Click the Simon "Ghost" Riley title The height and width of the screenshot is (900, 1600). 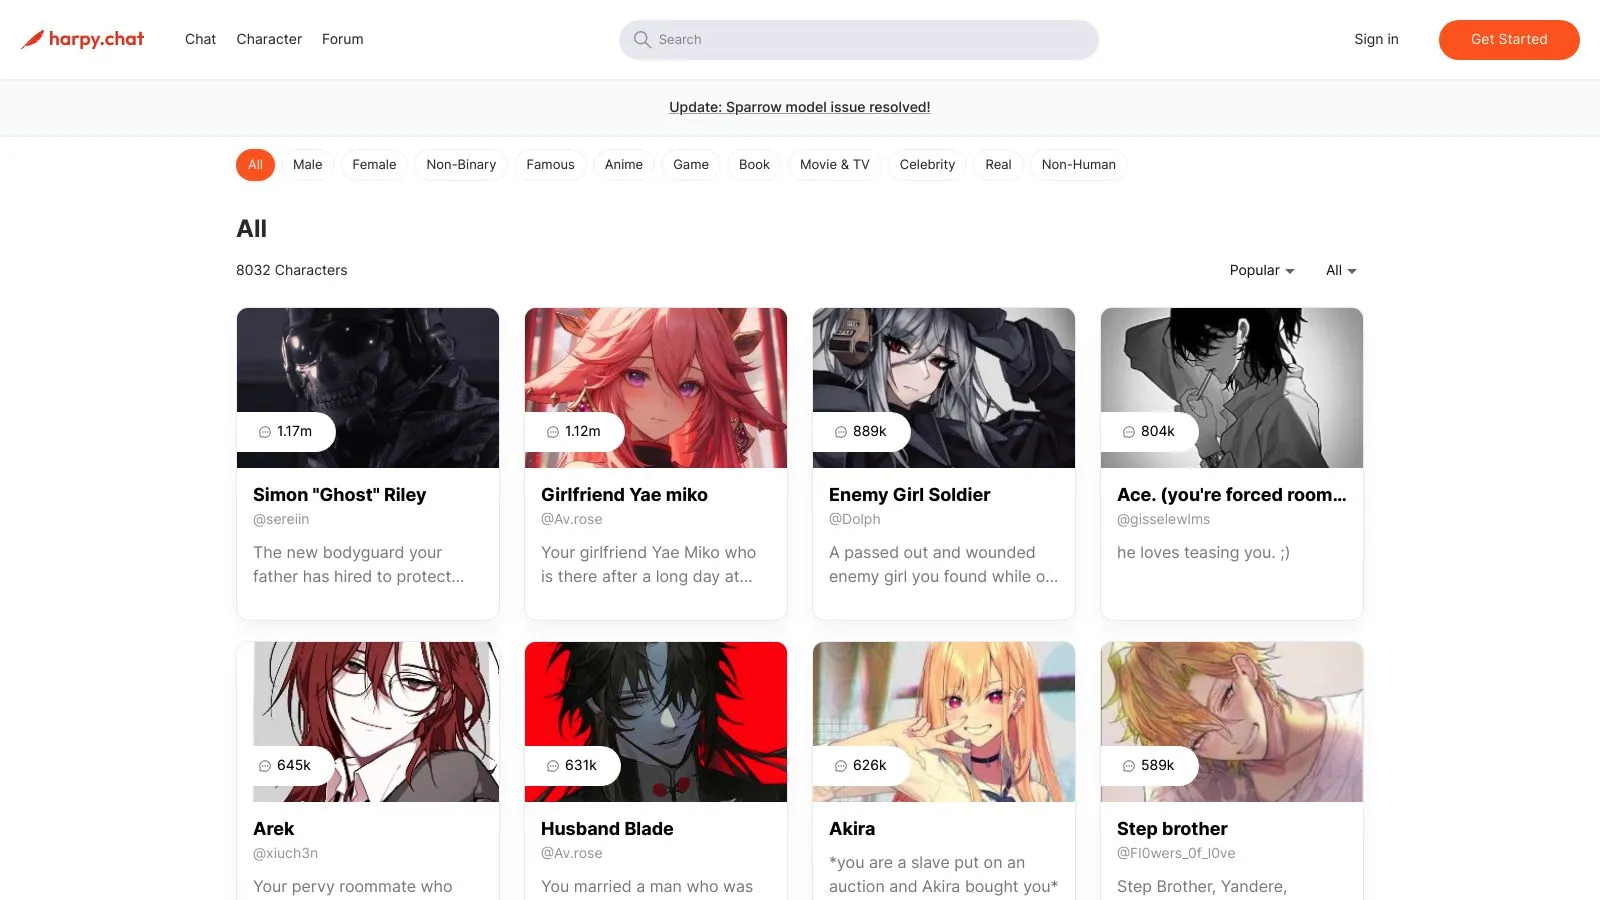[x=339, y=495]
